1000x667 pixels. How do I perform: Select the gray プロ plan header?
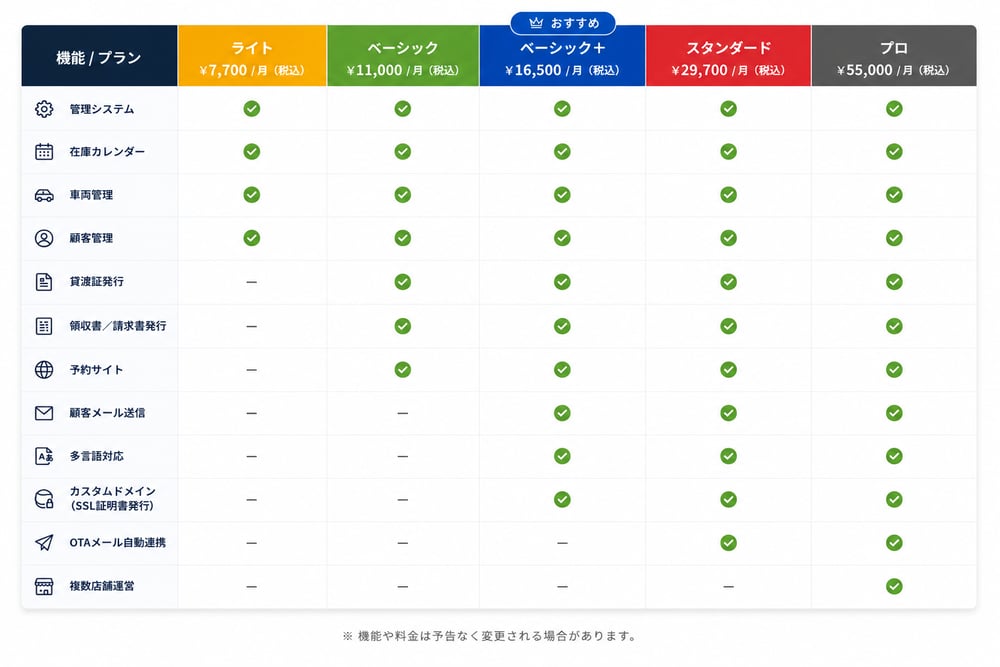pos(894,56)
